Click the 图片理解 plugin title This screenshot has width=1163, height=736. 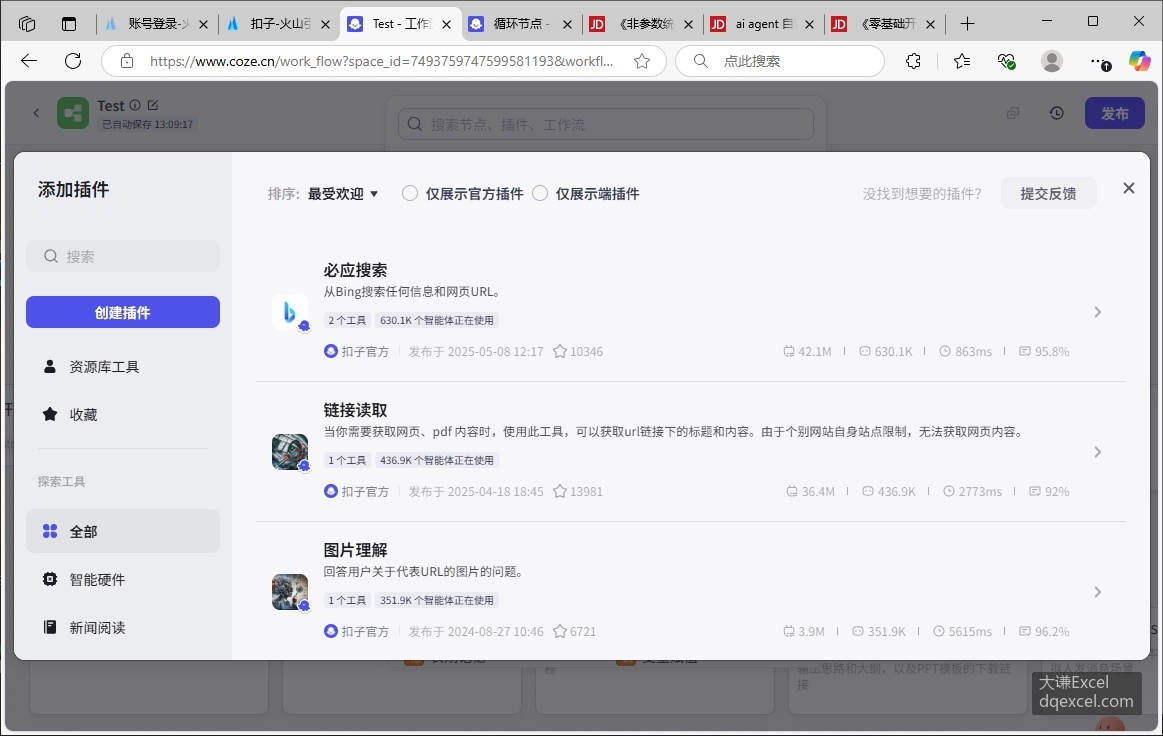(355, 551)
